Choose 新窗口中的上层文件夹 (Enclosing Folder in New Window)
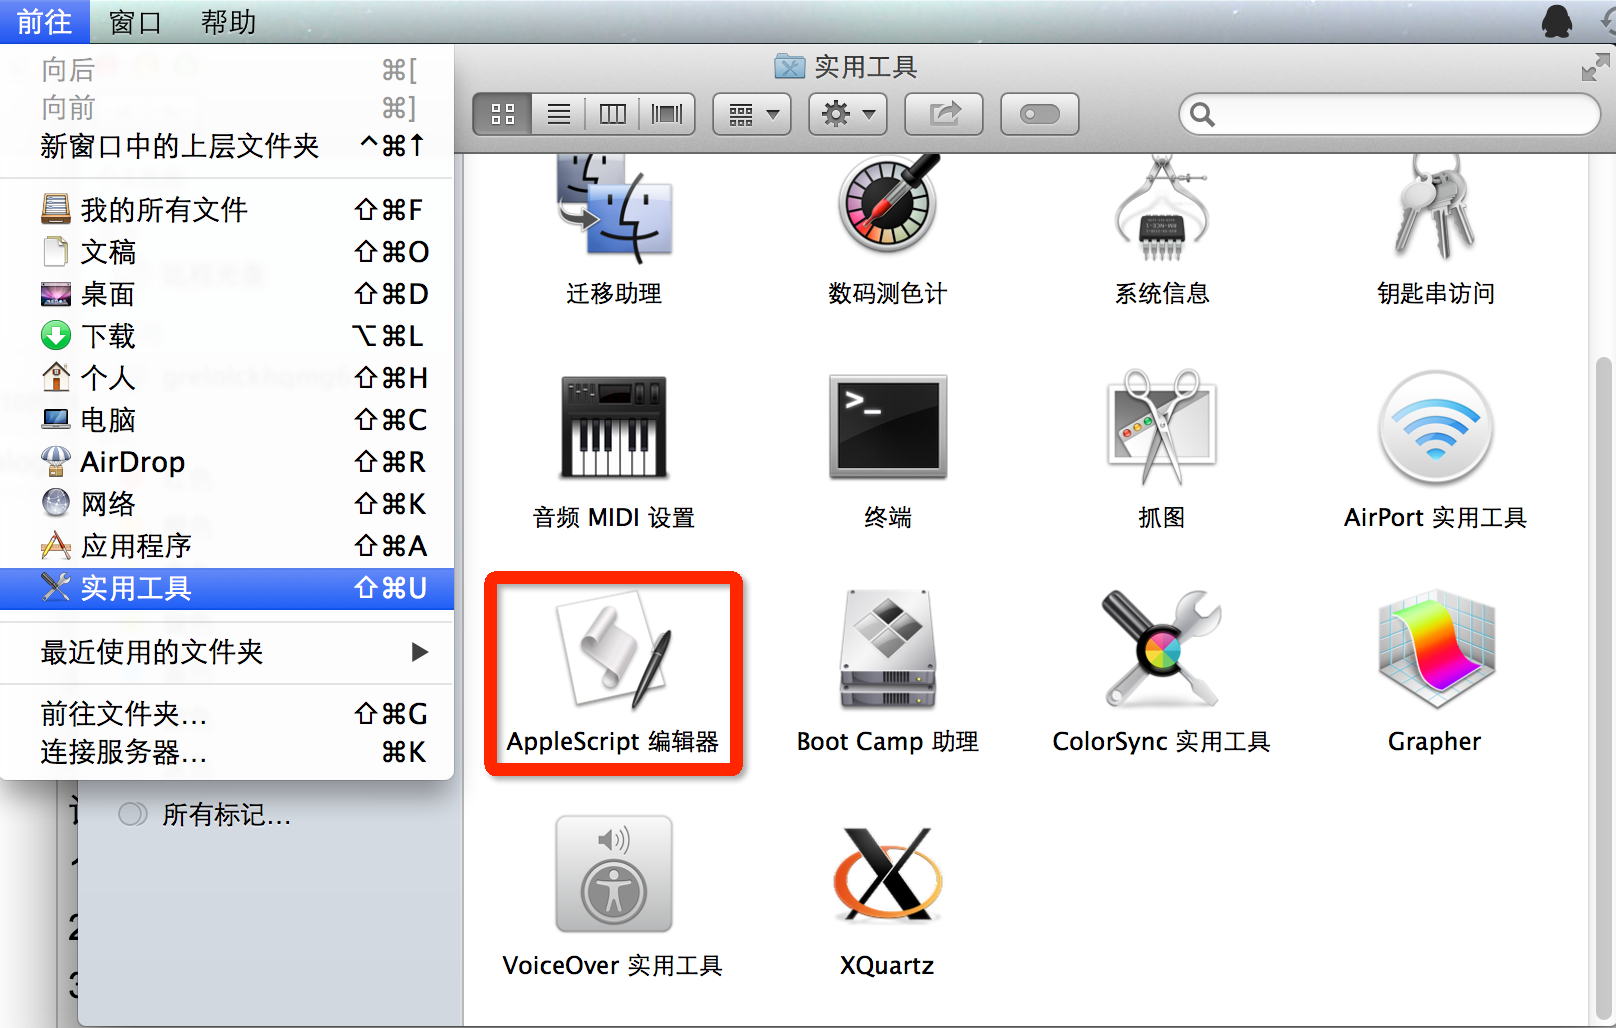 227,147
